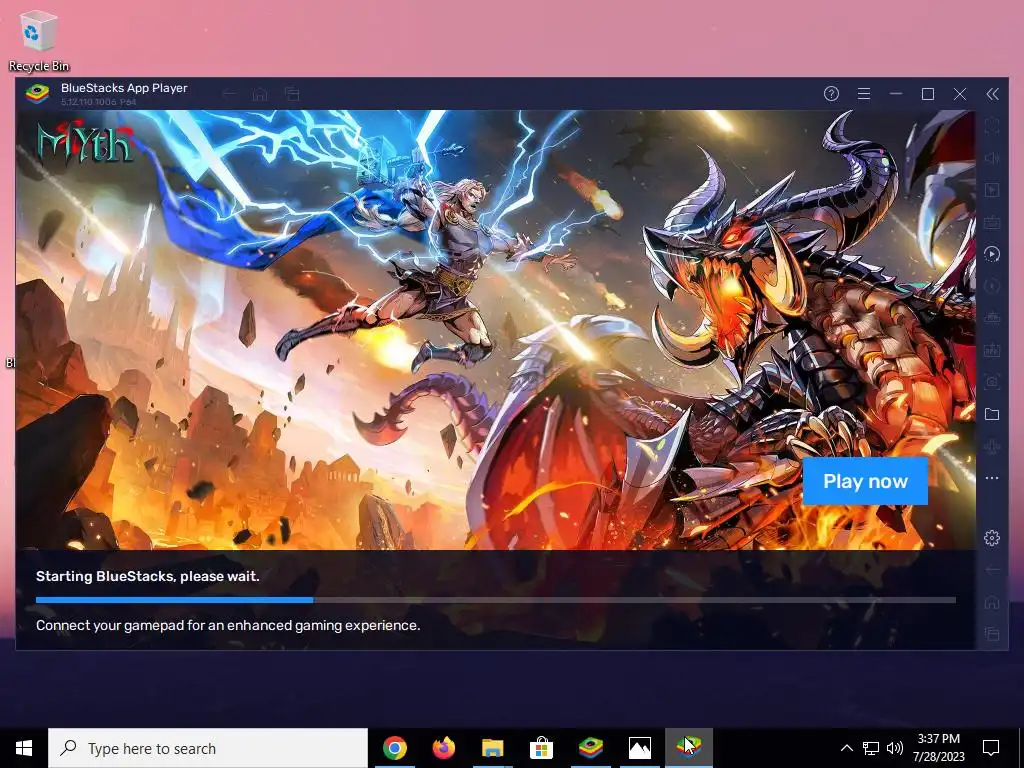Click the 'Connect your gamepad' tip text
1024x768 pixels.
228,626
